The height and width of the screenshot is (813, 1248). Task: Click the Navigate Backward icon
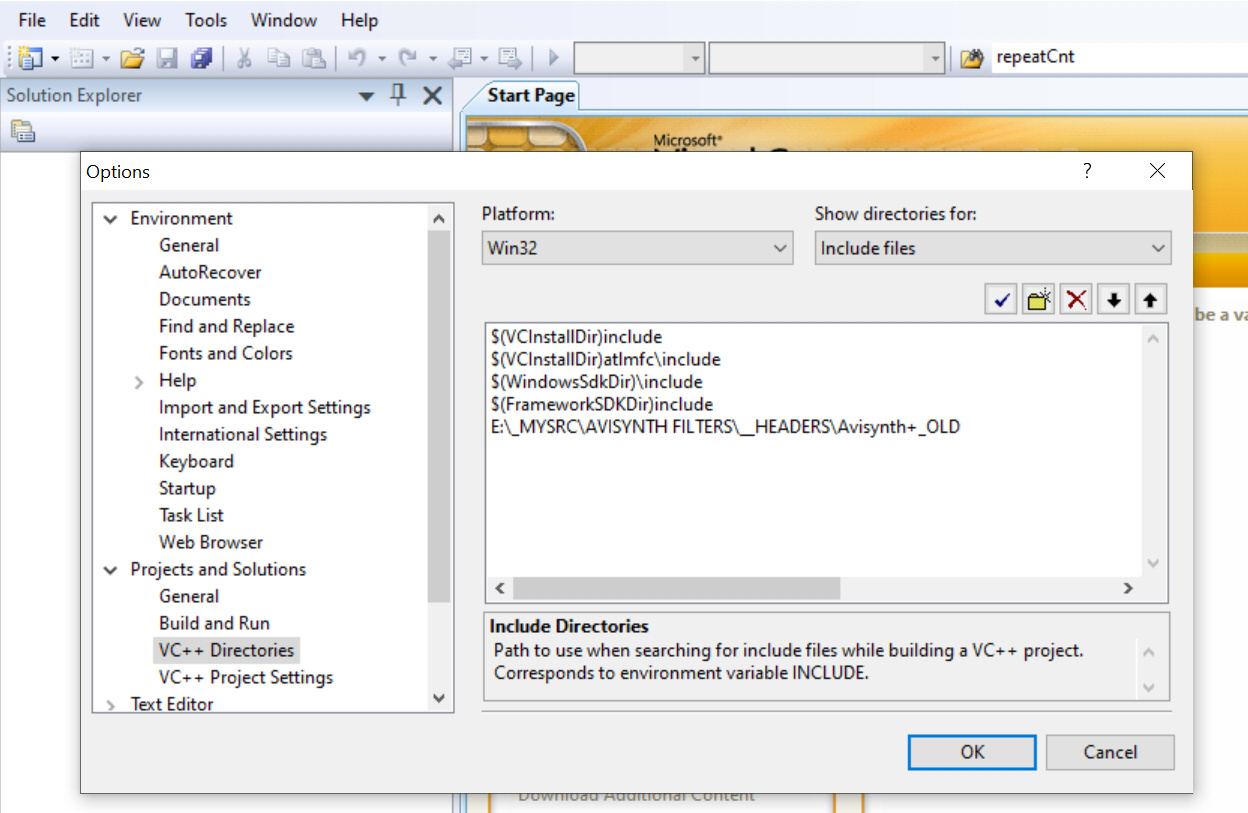tap(459, 58)
